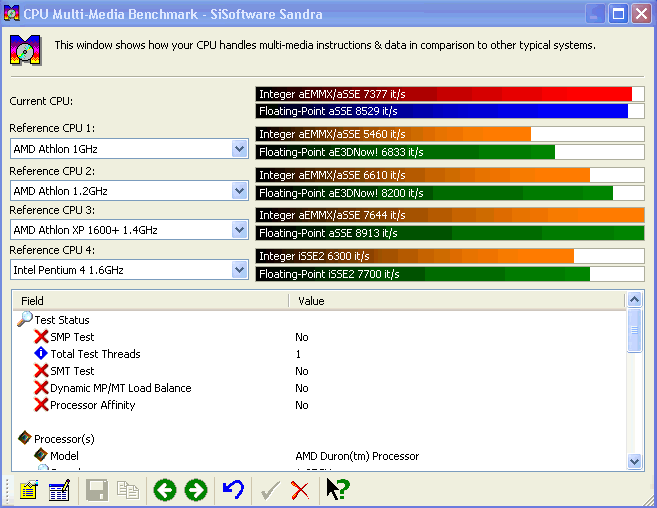Click the Total Test Threads value 1
This screenshot has width=657, height=508.
point(298,354)
